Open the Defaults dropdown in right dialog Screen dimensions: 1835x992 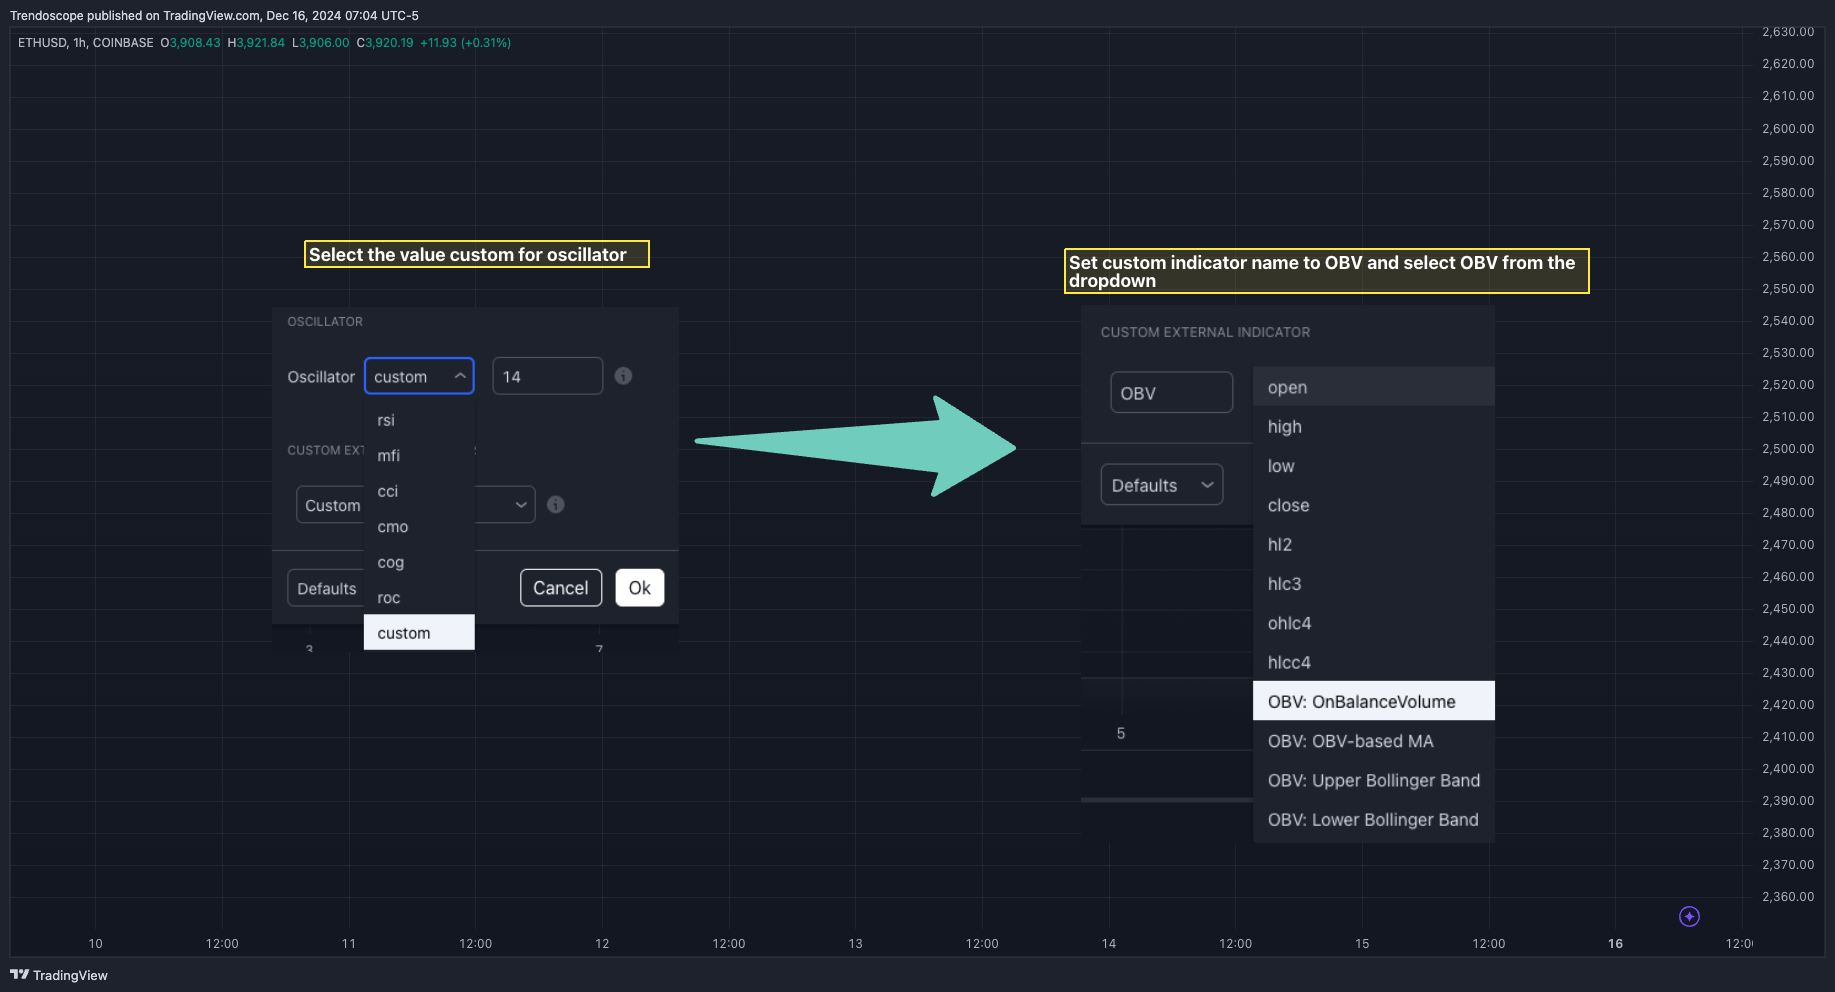[x=1162, y=485]
